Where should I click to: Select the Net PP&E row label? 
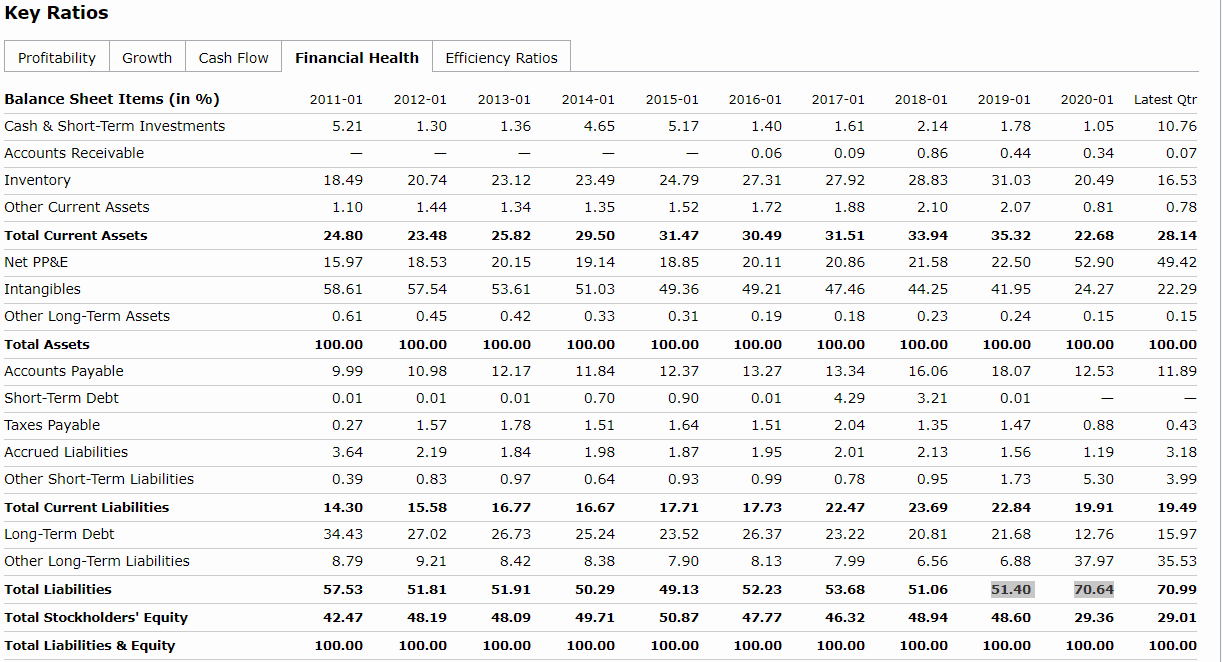pos(36,262)
